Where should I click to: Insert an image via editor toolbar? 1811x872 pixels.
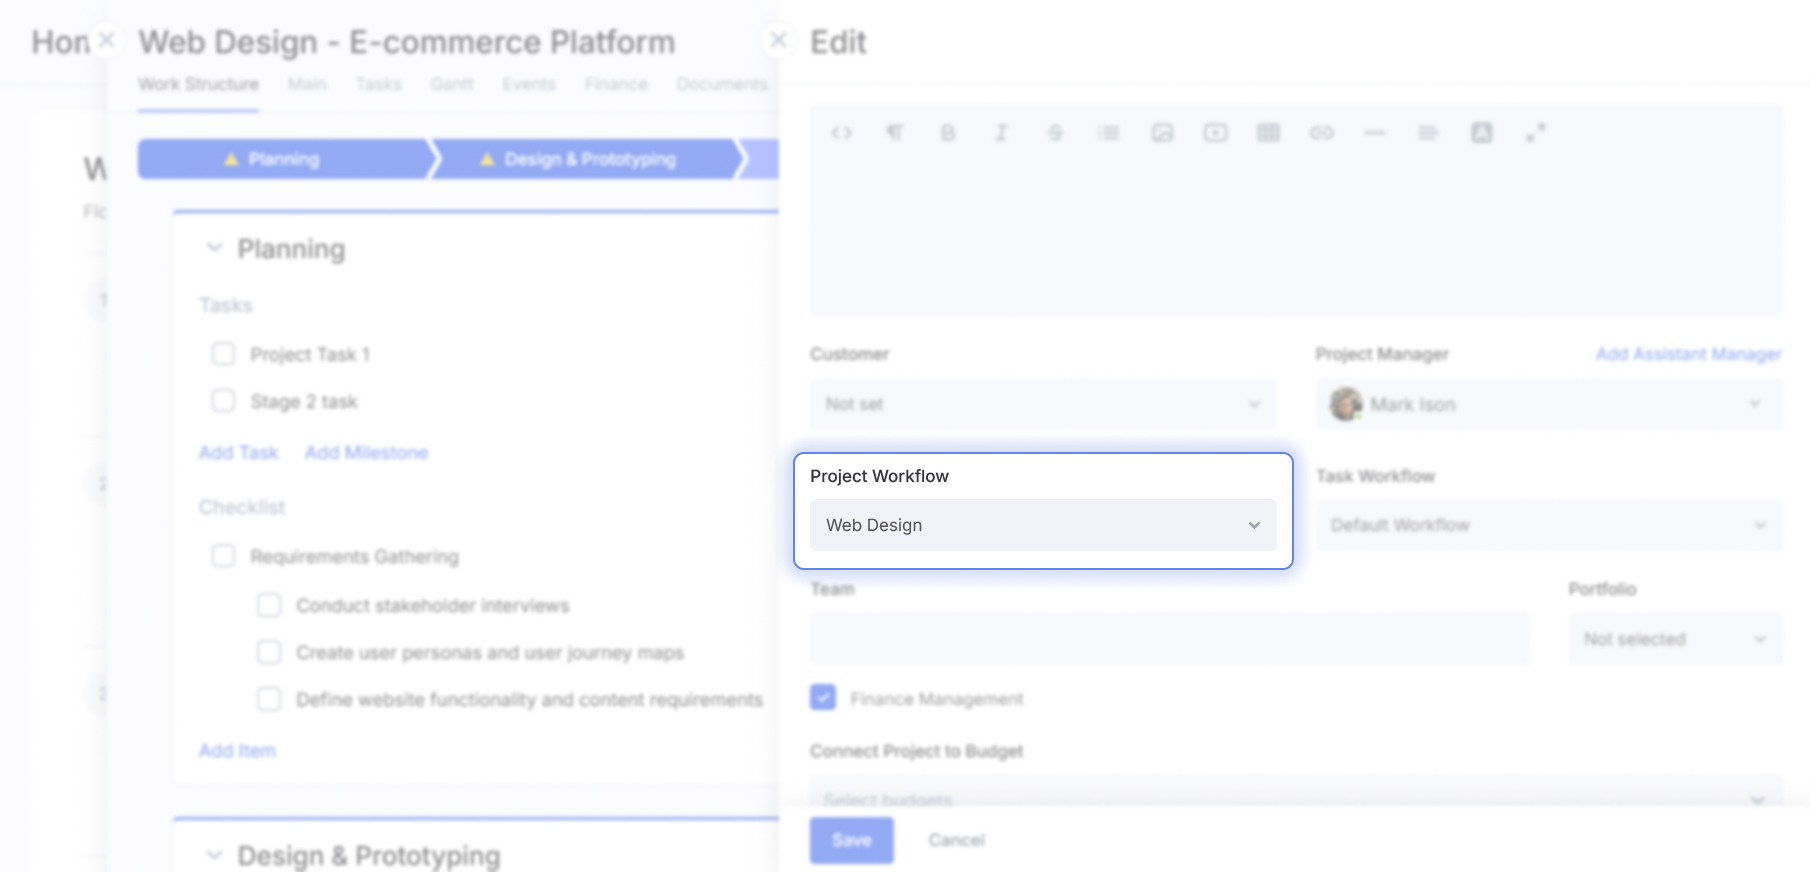(1162, 133)
